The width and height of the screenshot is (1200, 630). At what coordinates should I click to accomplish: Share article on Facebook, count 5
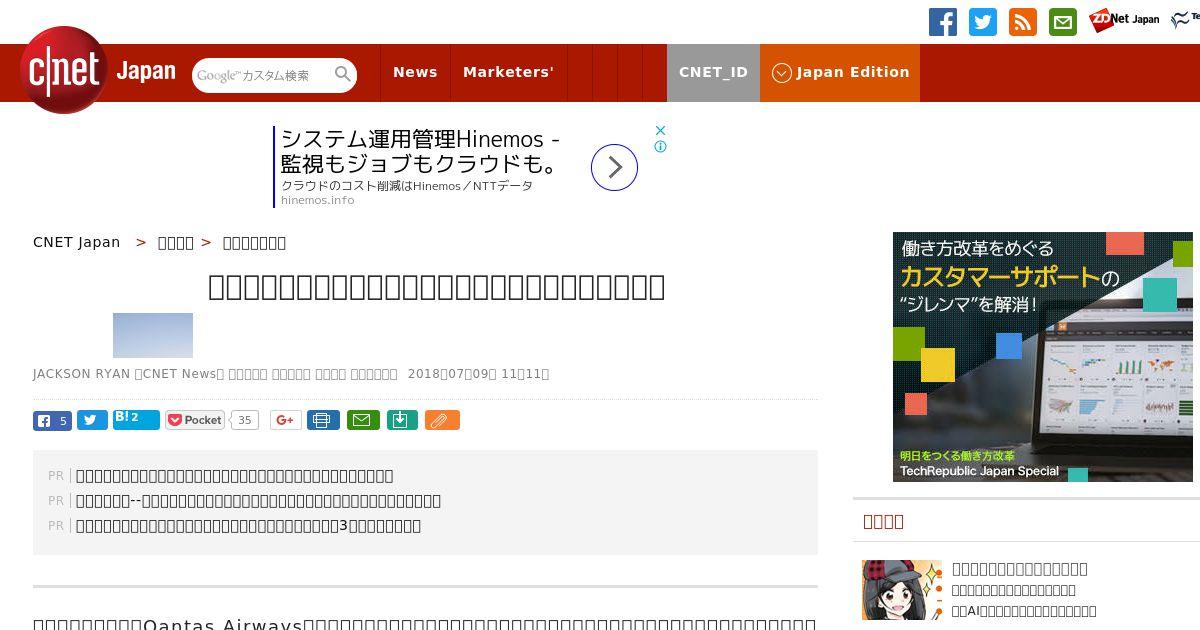coord(52,421)
